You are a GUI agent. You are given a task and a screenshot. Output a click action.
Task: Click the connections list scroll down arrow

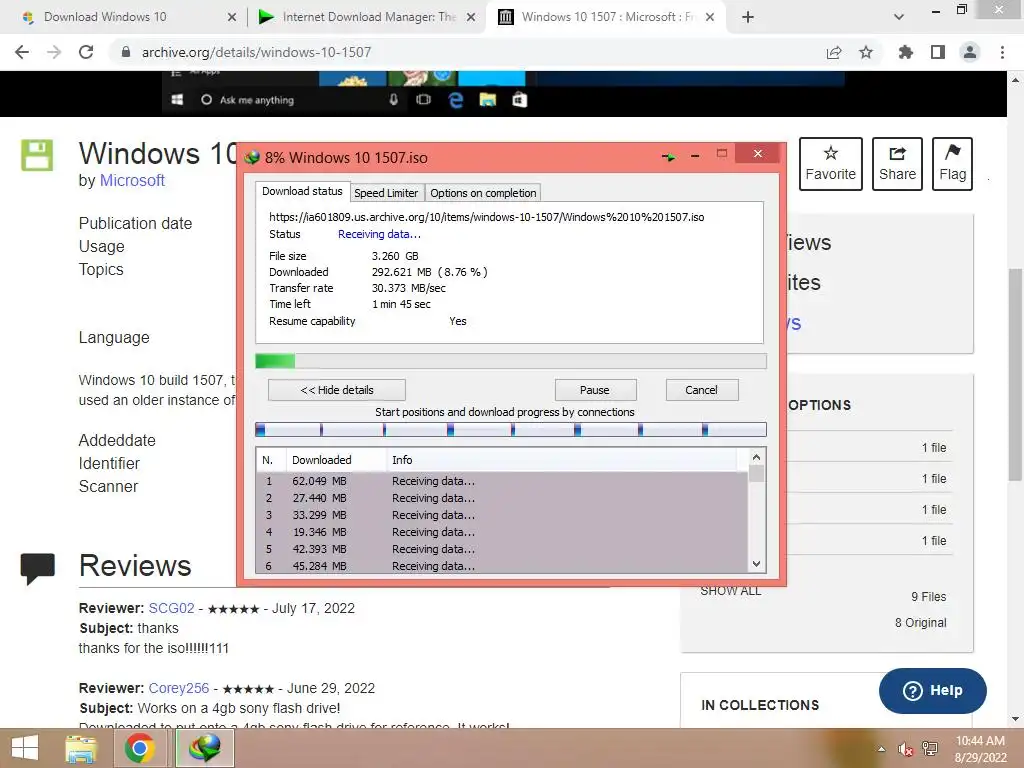(756, 564)
